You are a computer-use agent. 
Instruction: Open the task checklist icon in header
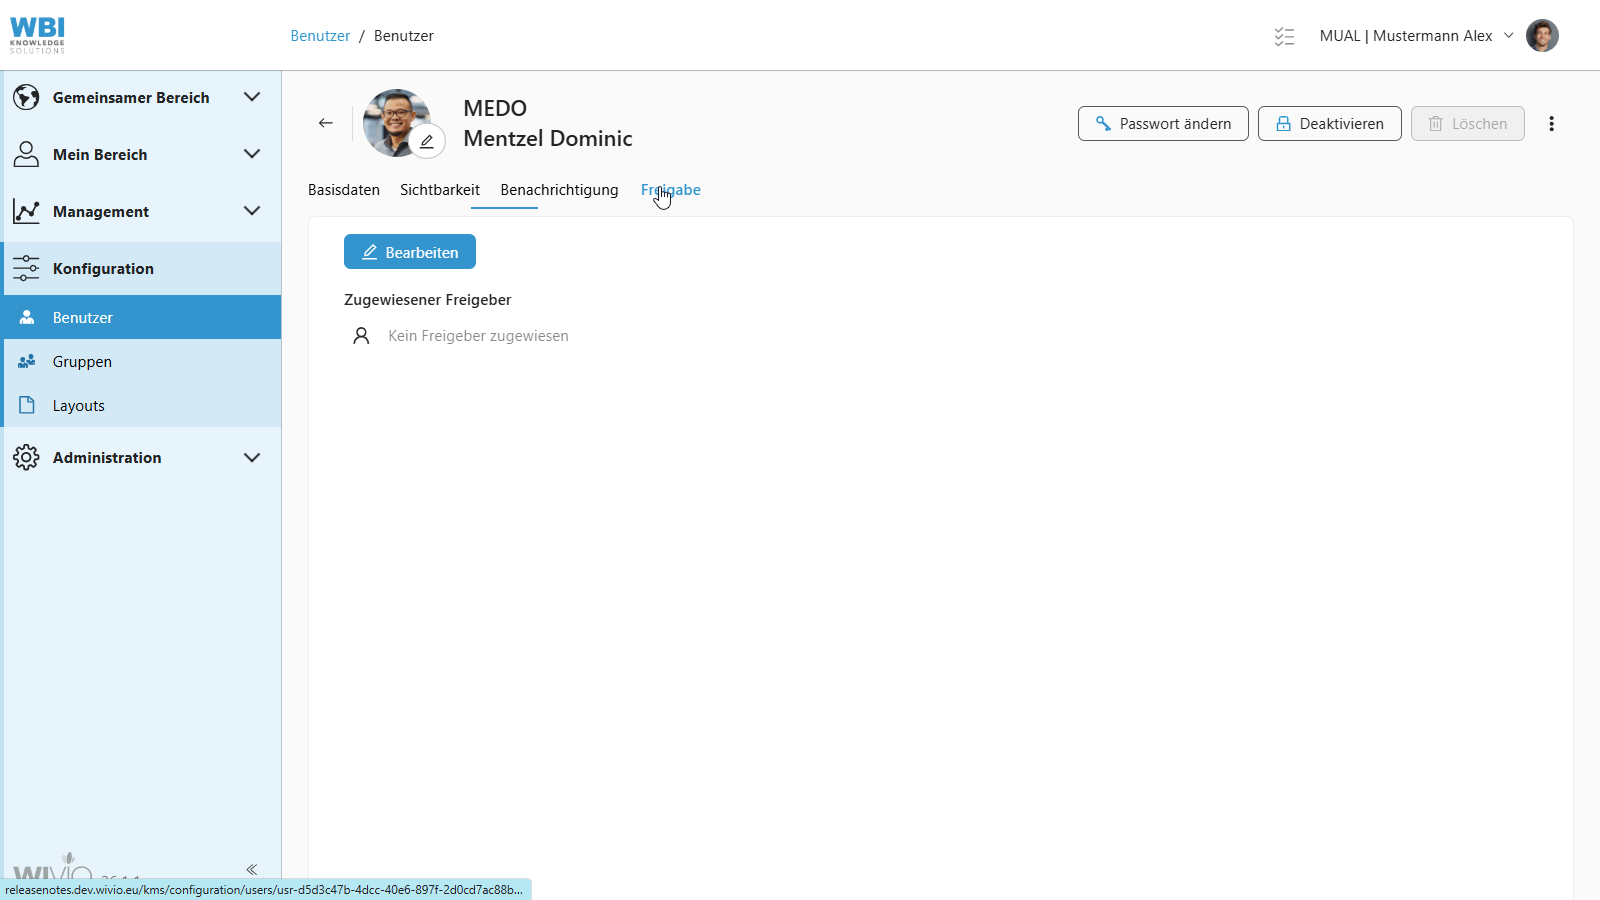point(1284,36)
